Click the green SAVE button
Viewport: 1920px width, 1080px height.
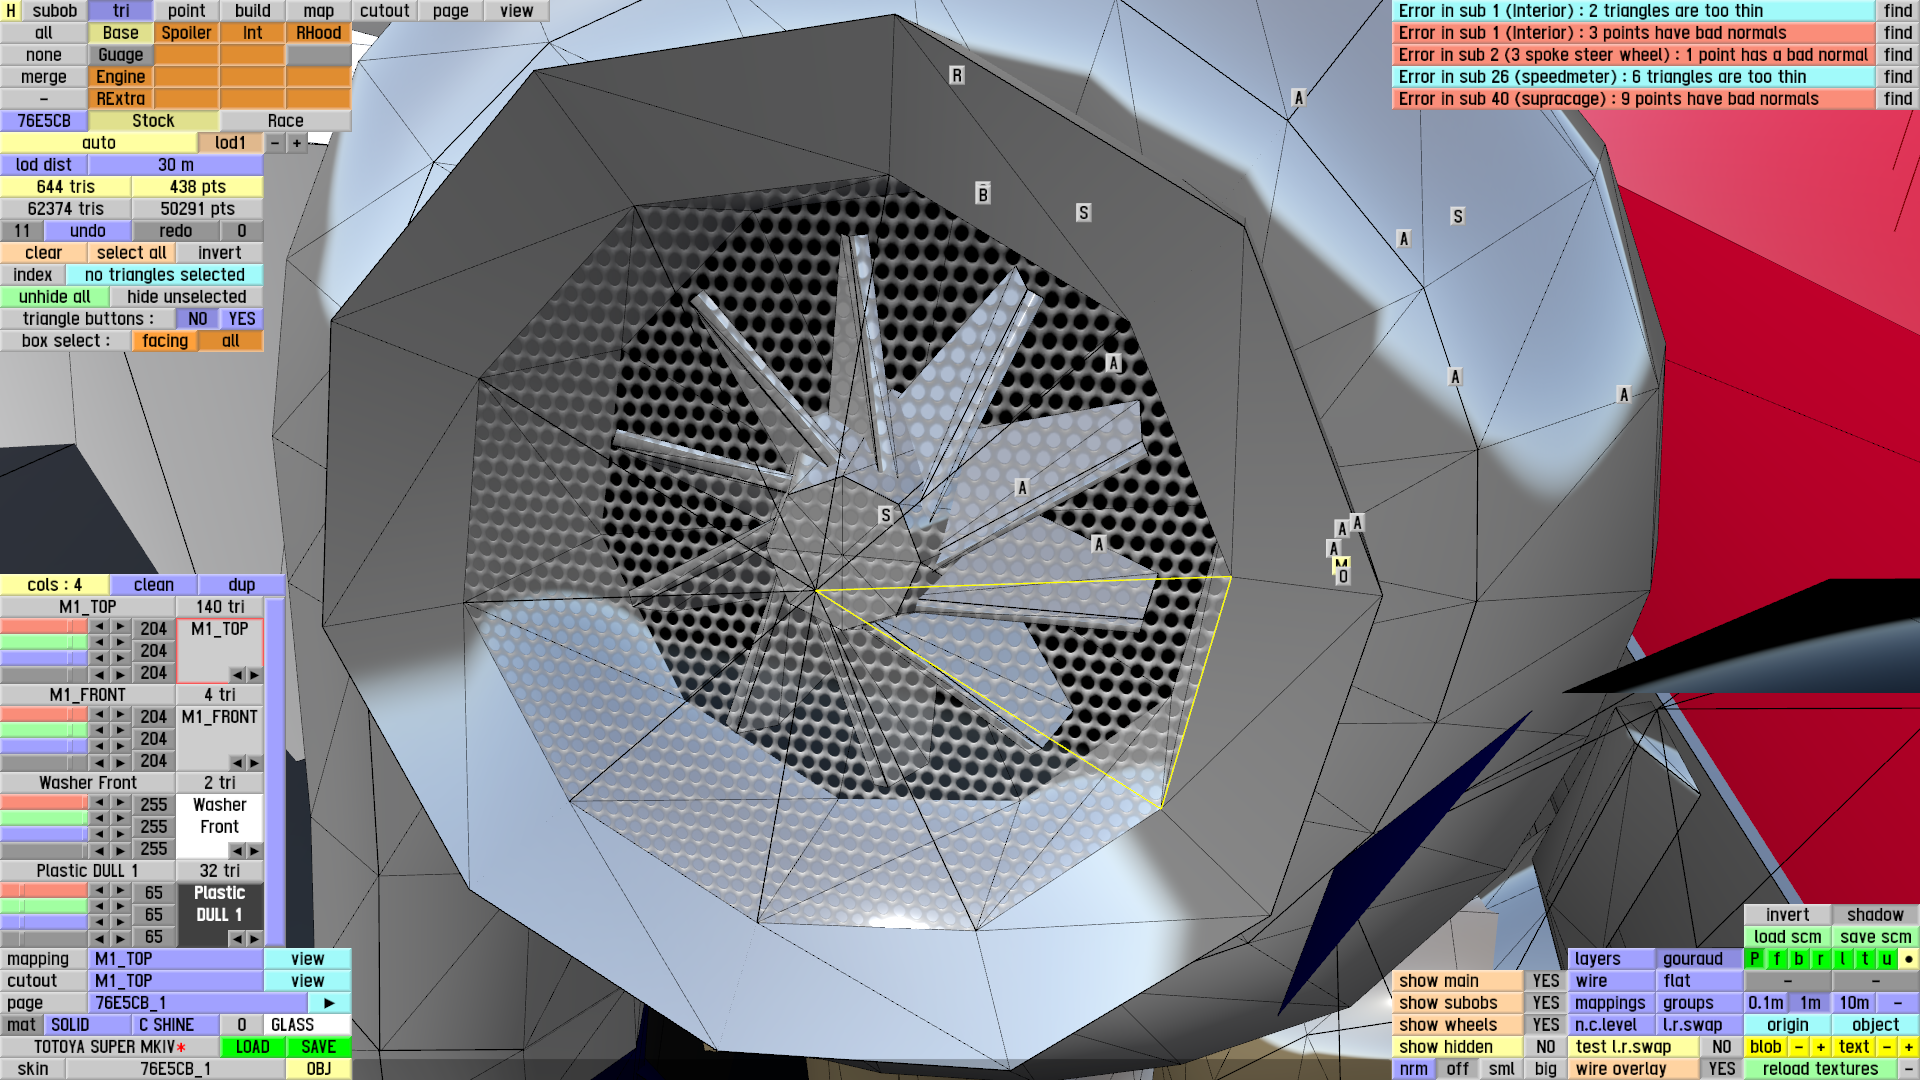[x=318, y=1047]
